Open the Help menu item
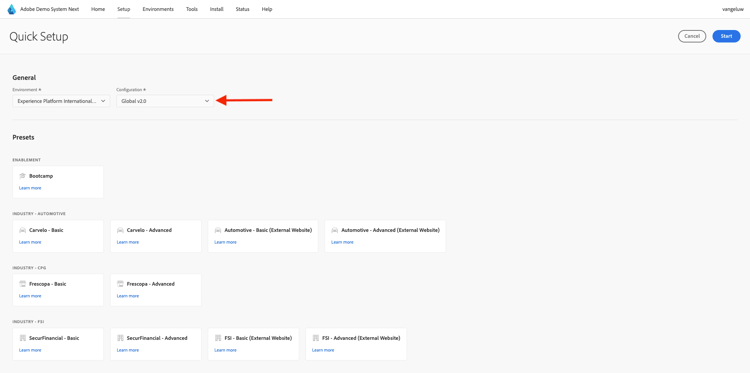 coord(267,9)
